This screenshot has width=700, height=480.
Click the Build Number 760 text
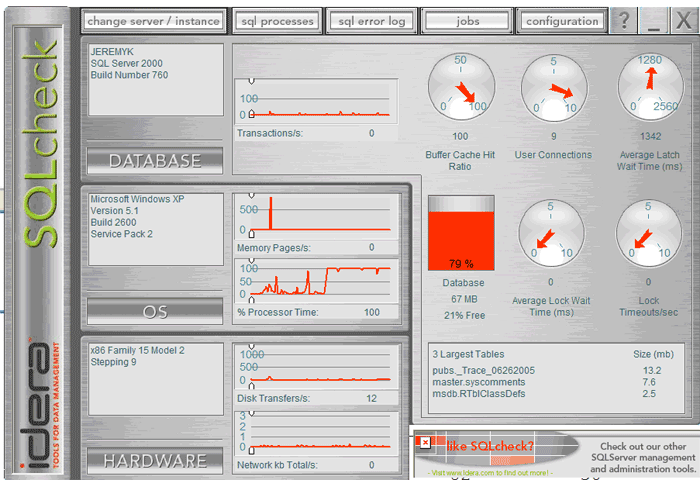[x=129, y=75]
